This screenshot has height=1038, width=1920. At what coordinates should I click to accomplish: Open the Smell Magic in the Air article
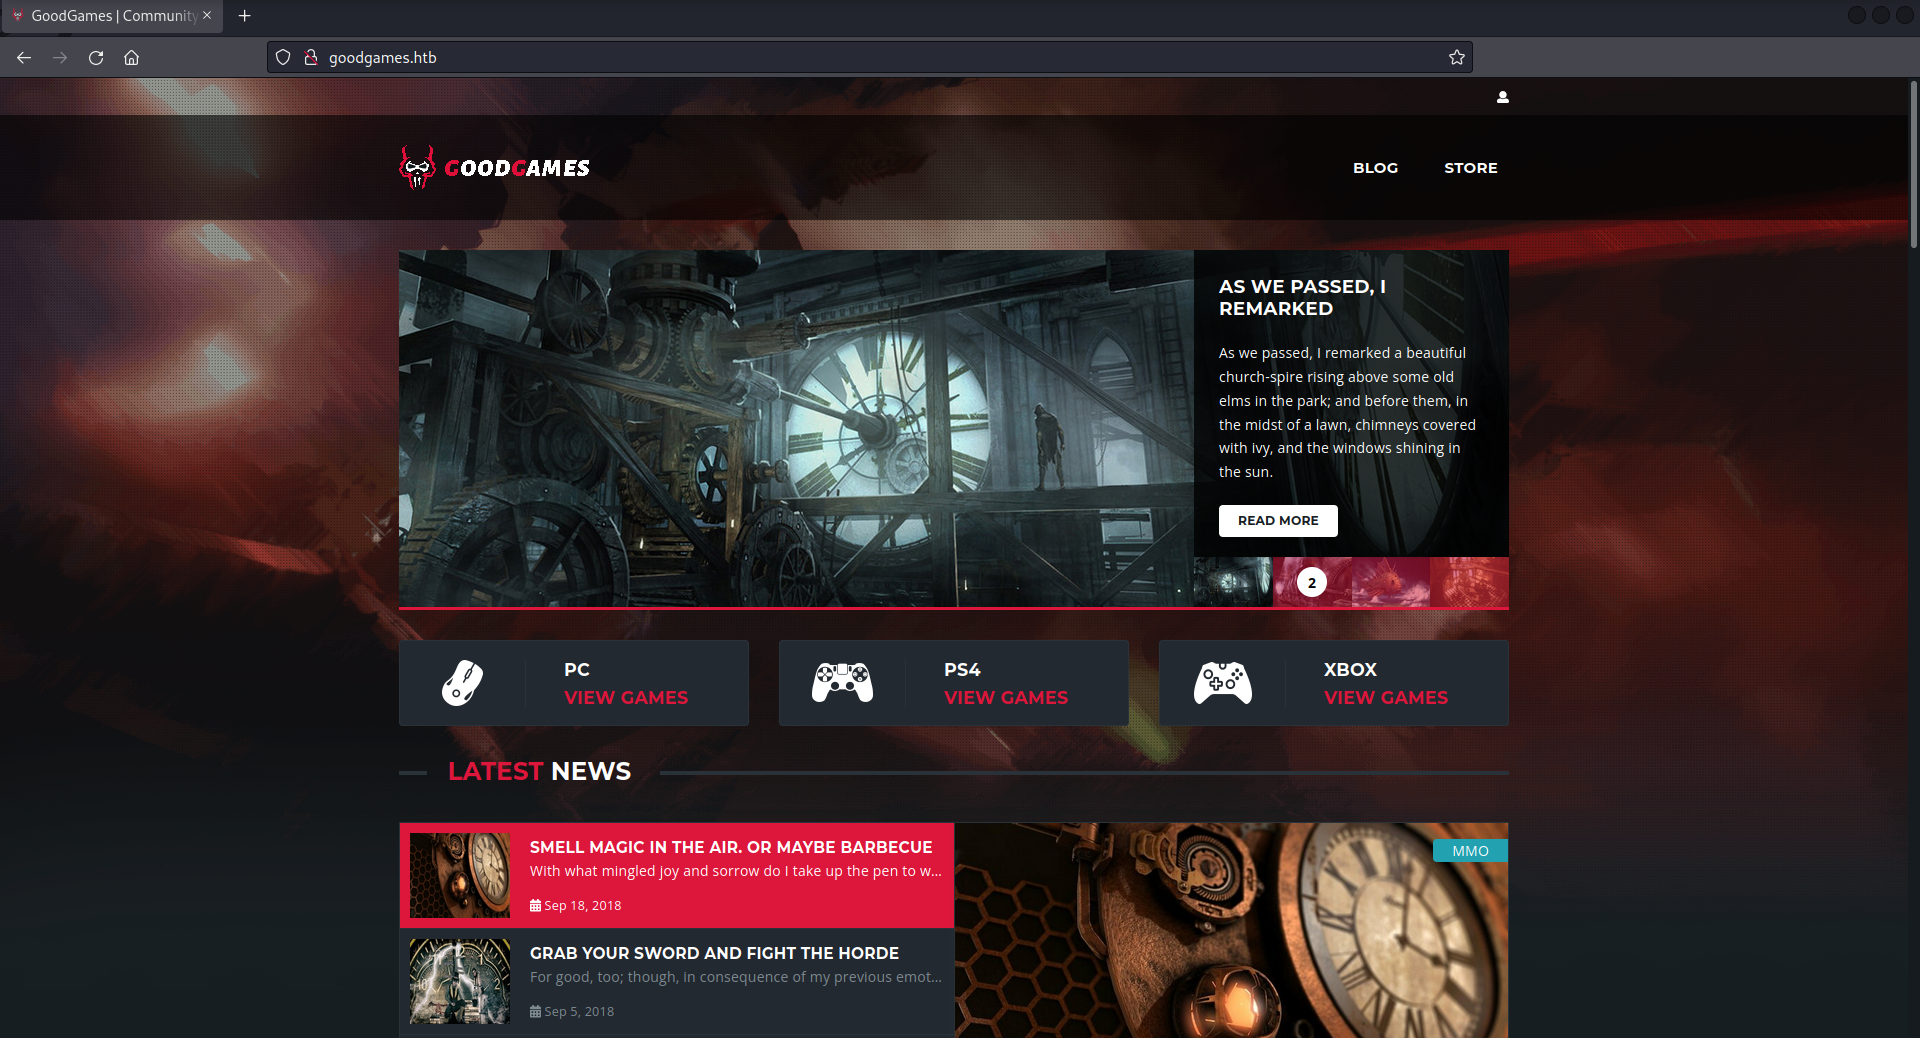[x=730, y=847]
